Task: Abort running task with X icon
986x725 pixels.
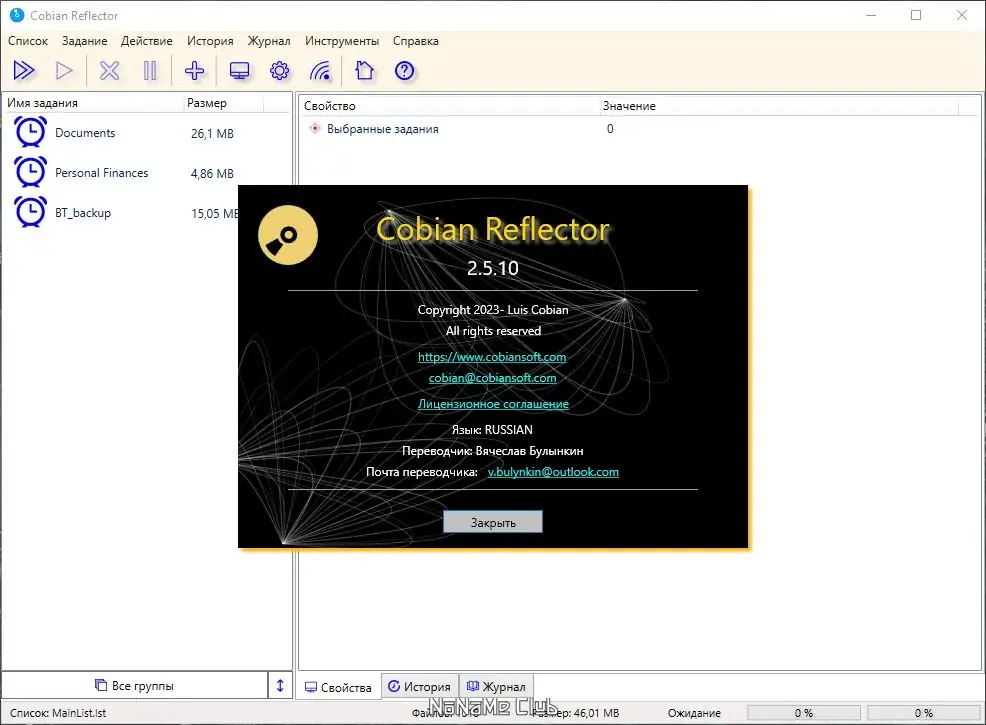Action: pyautogui.click(x=109, y=70)
